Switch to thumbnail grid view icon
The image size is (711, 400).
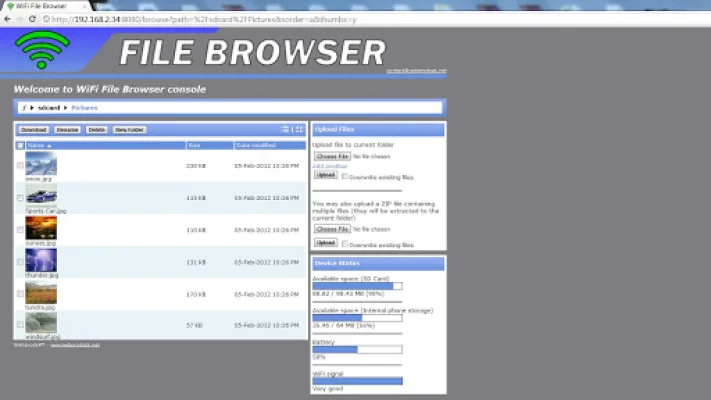point(299,129)
